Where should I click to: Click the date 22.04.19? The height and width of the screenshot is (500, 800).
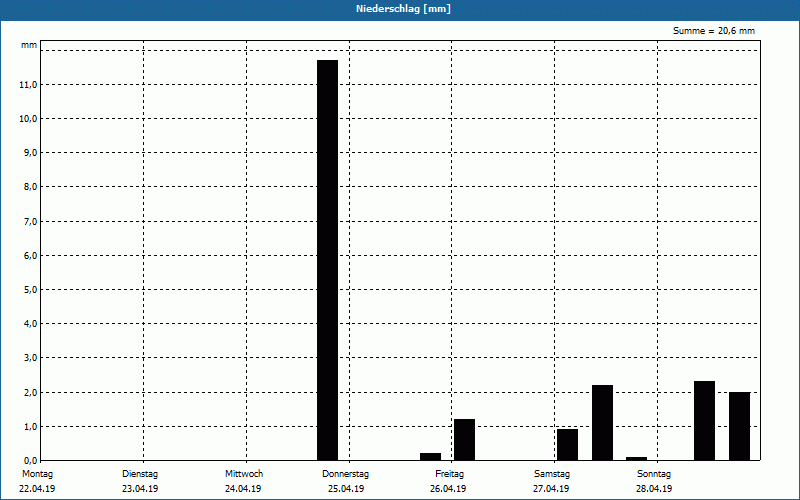(37, 489)
